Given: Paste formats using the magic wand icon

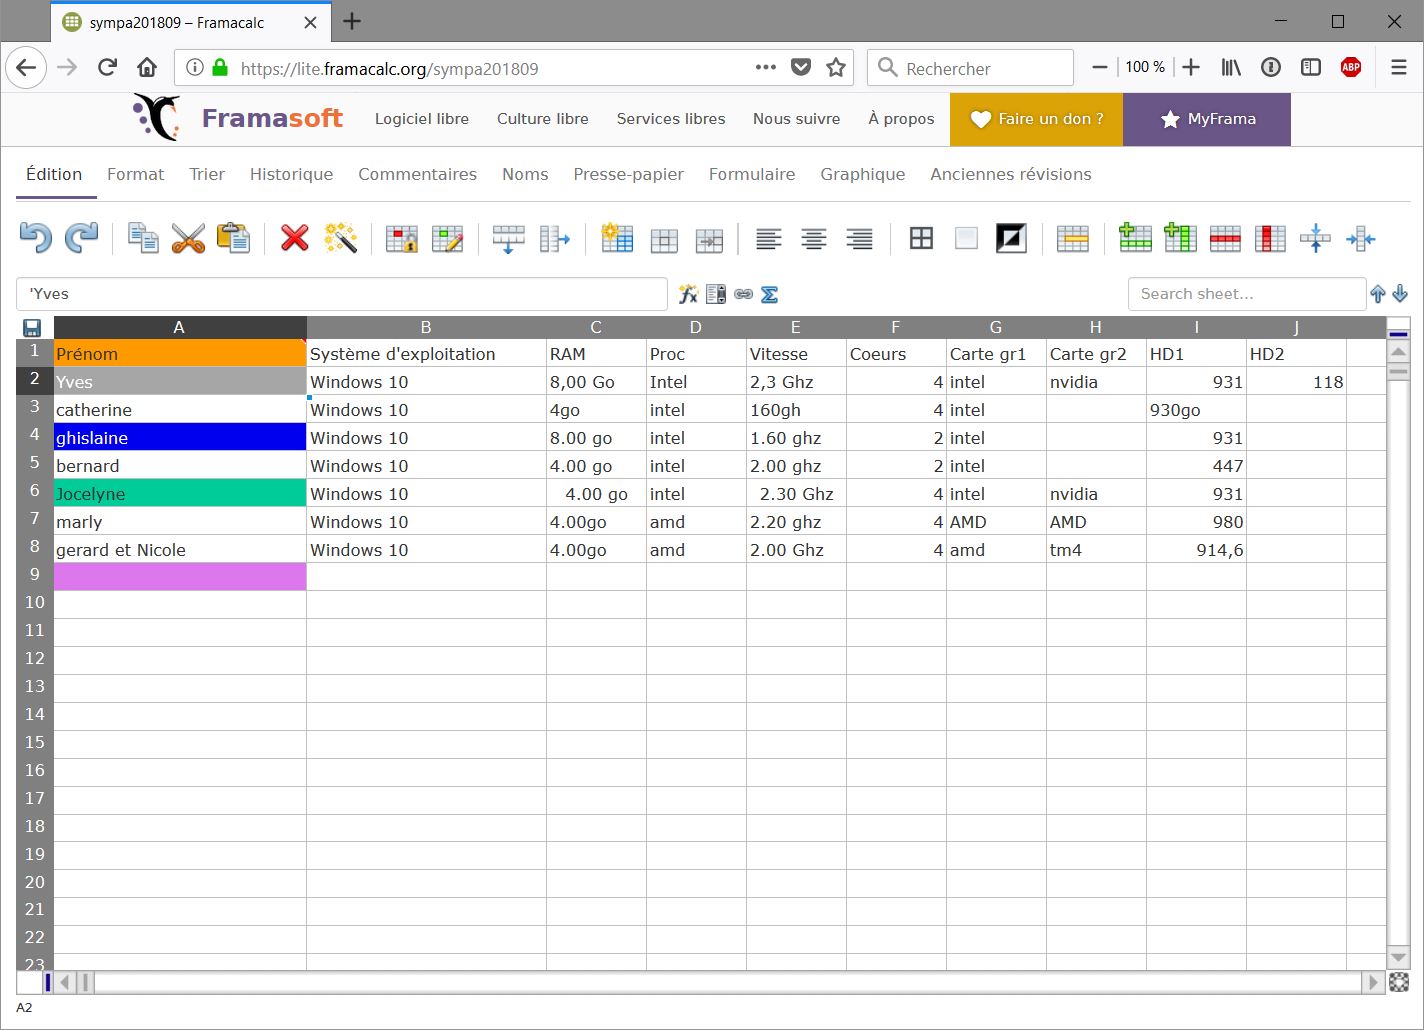Looking at the screenshot, I should pyautogui.click(x=341, y=238).
